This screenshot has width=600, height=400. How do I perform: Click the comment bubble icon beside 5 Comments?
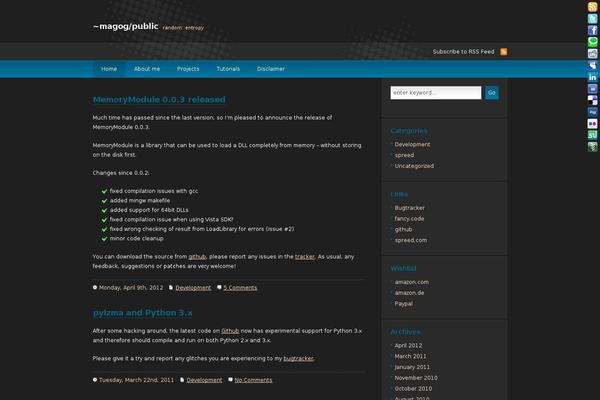(x=219, y=287)
